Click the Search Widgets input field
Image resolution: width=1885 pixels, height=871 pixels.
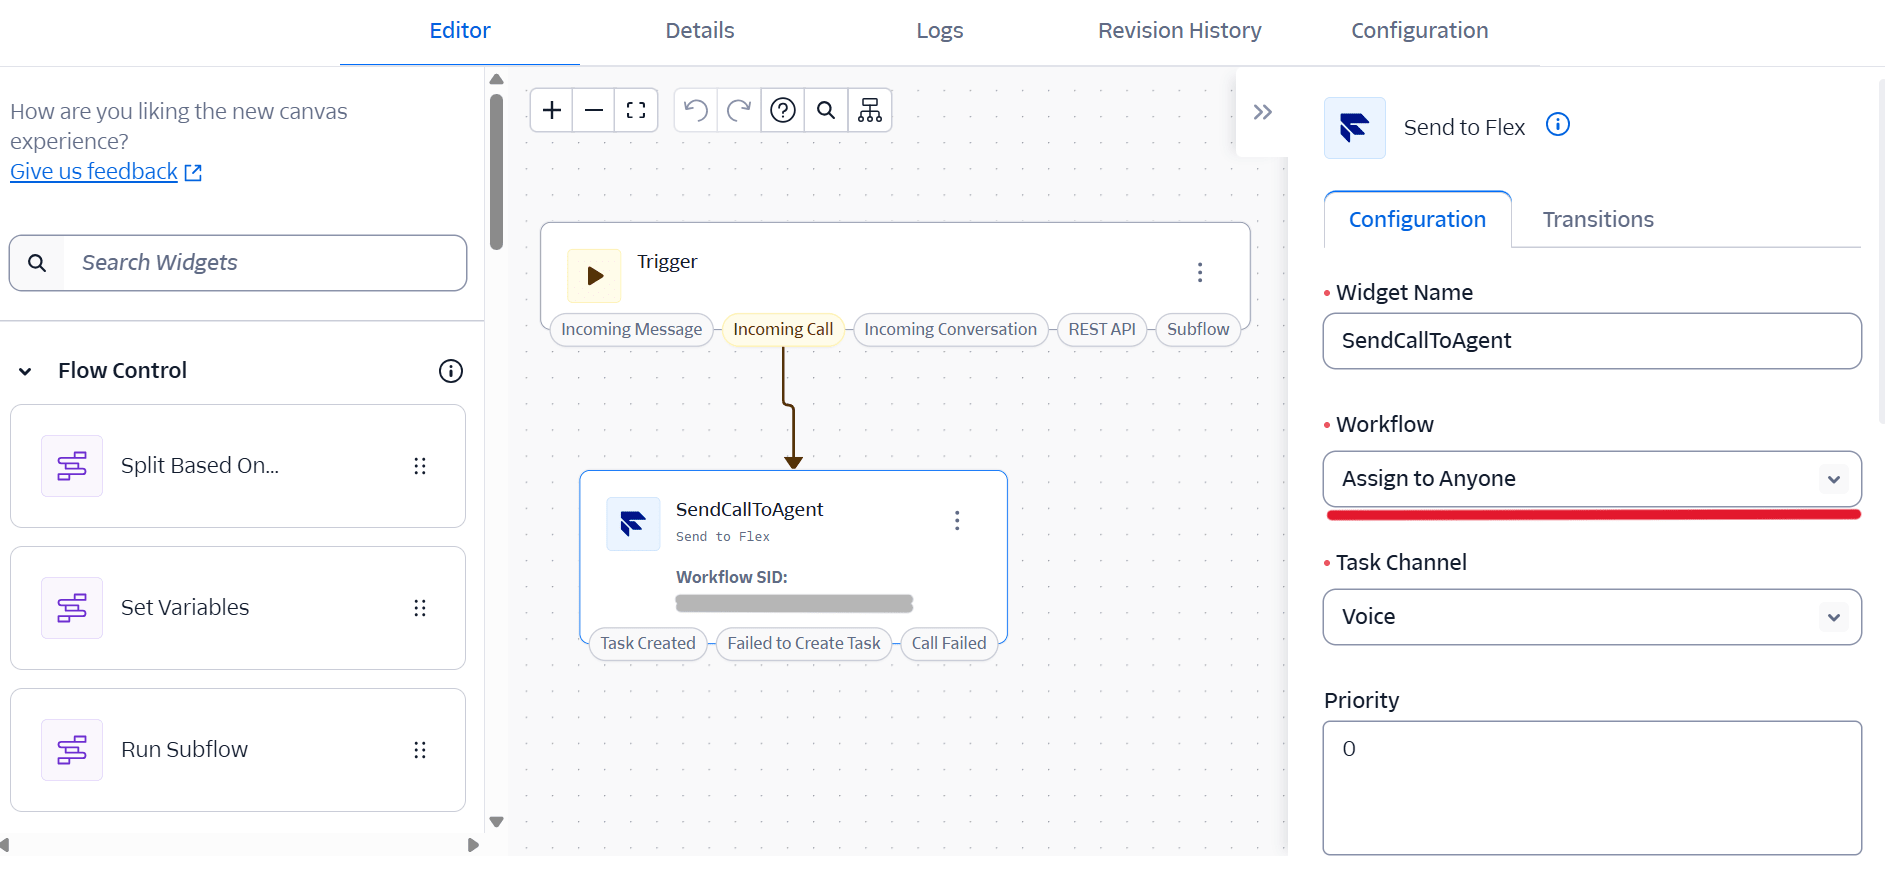click(x=265, y=263)
